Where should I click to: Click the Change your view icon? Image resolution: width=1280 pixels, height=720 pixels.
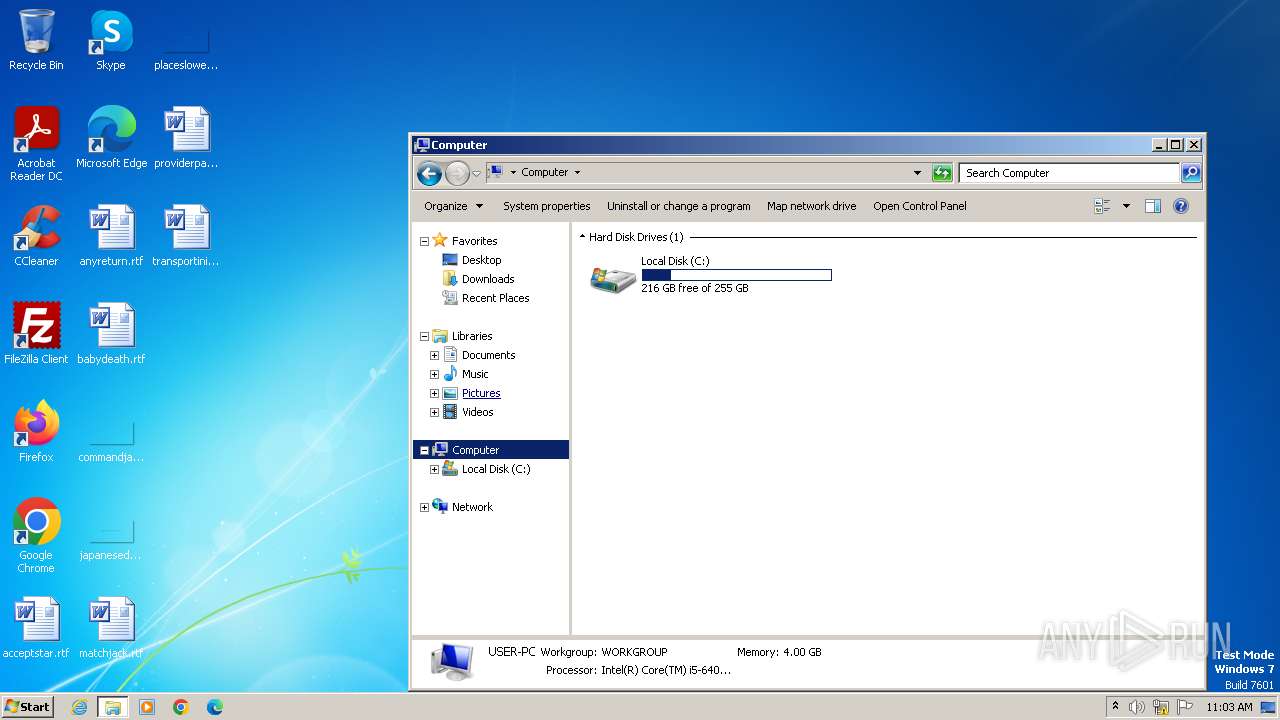pyautogui.click(x=1102, y=206)
